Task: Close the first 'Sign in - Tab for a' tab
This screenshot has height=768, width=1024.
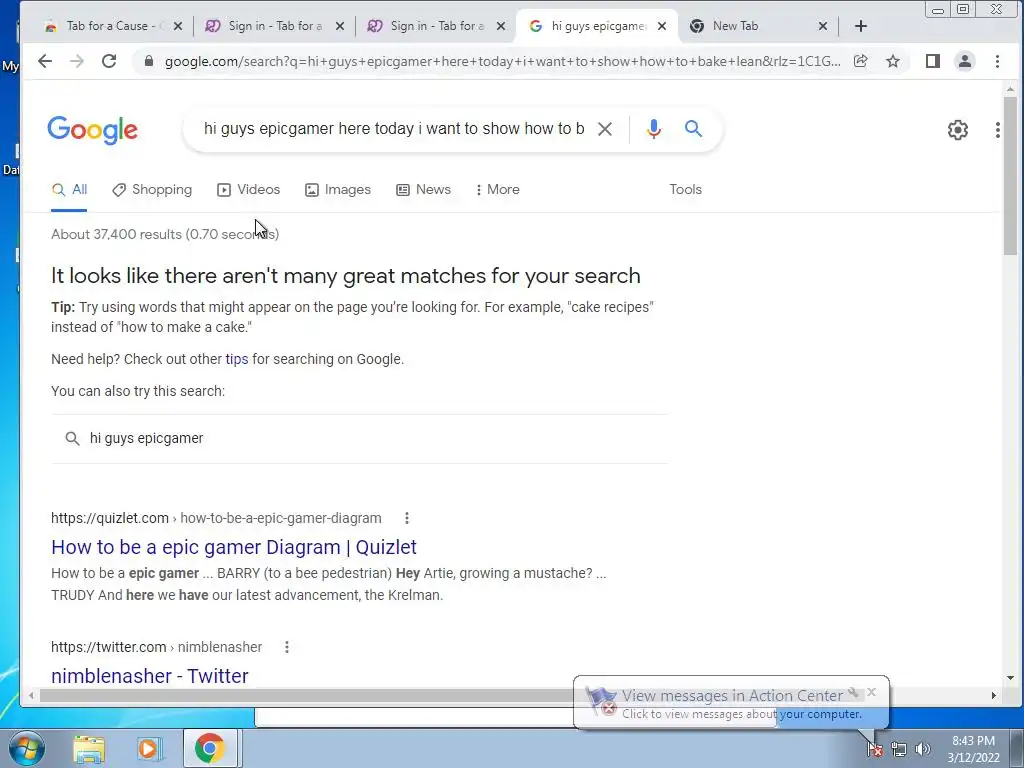Action: click(x=340, y=26)
